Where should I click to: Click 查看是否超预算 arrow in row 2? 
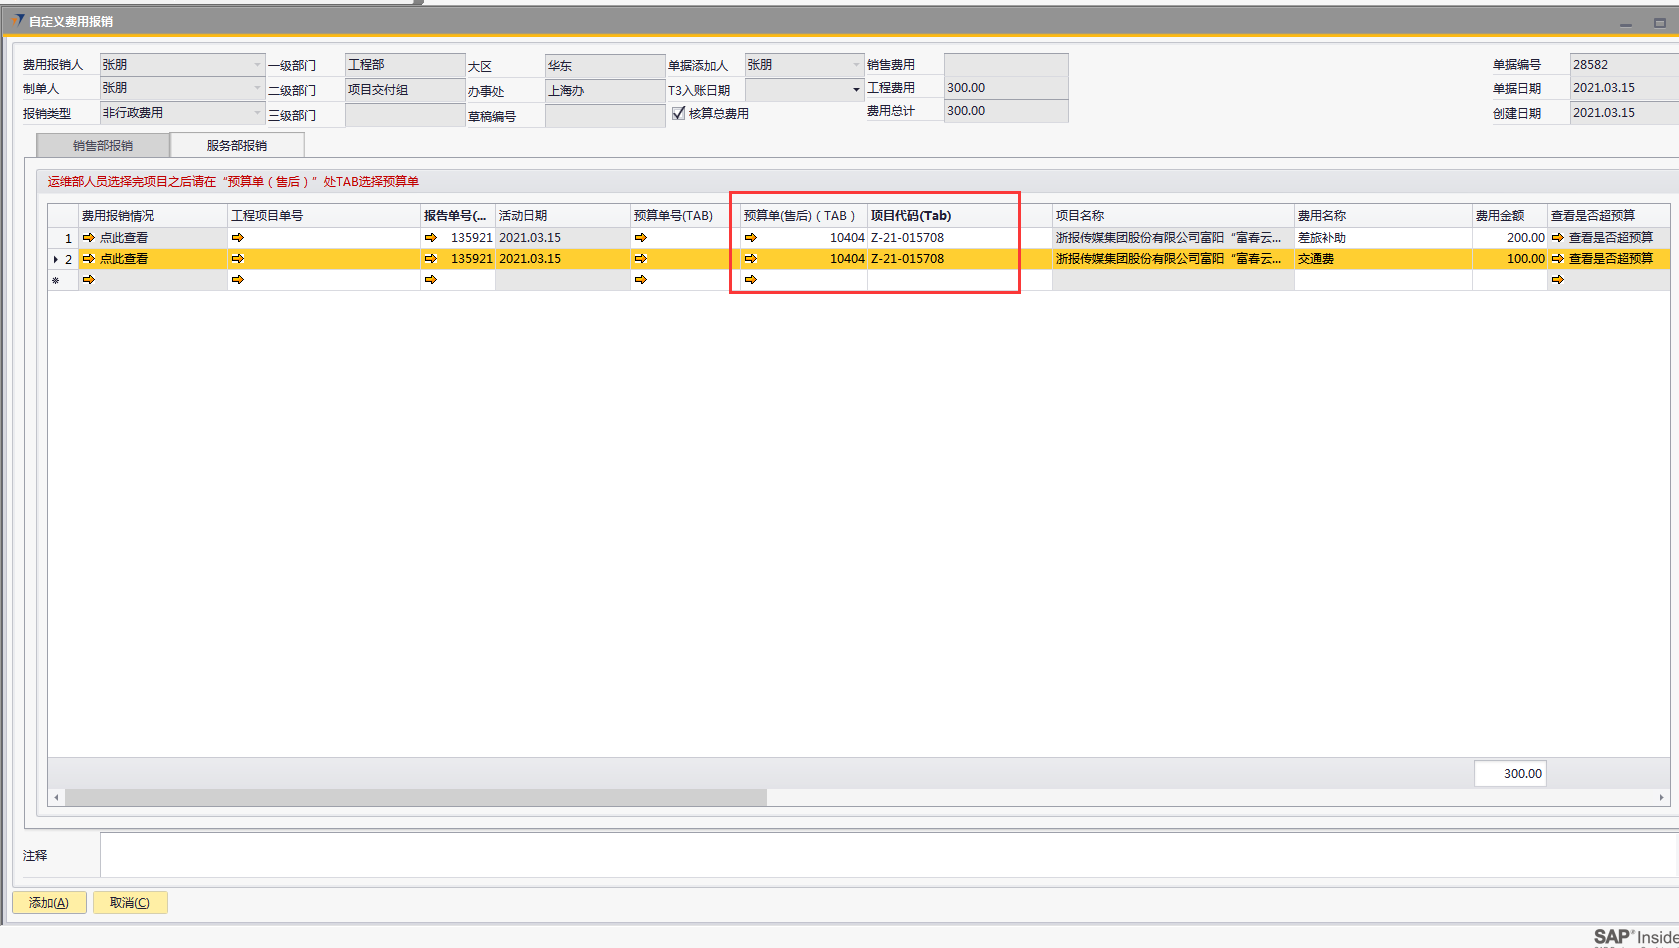[x=1558, y=259]
